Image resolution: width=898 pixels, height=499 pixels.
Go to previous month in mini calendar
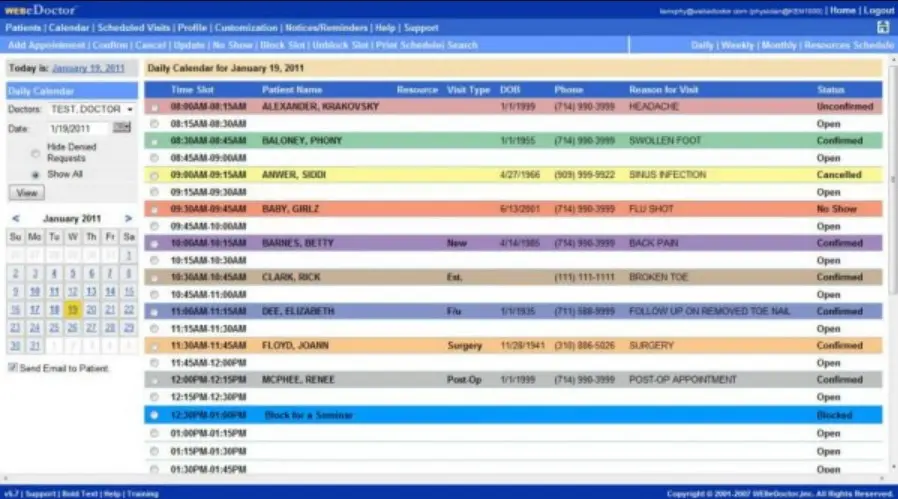(15, 218)
